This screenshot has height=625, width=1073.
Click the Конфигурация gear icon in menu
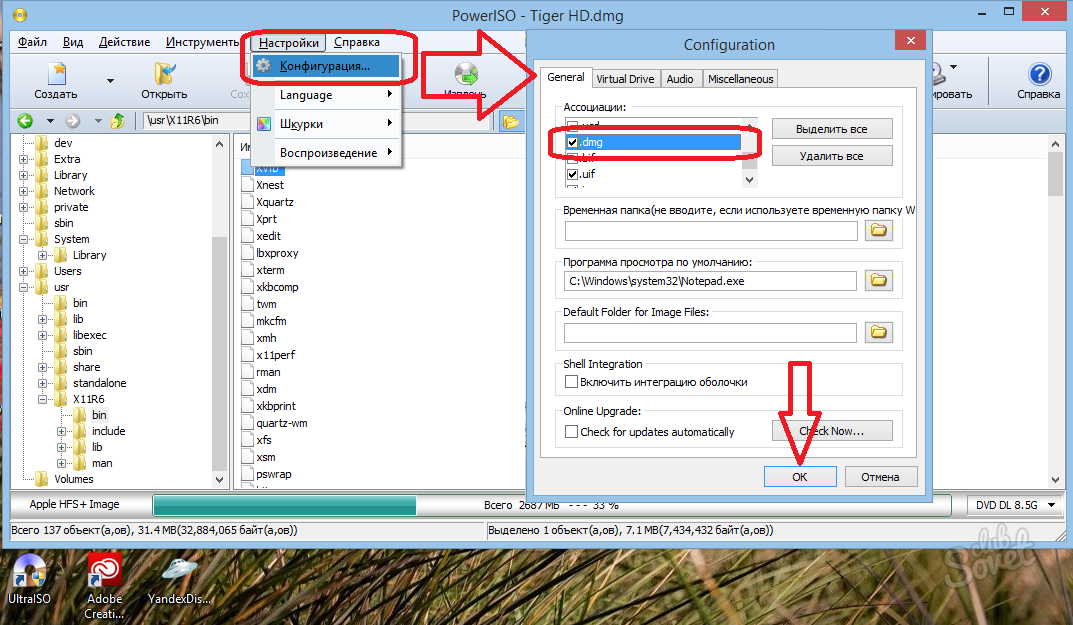pos(264,66)
